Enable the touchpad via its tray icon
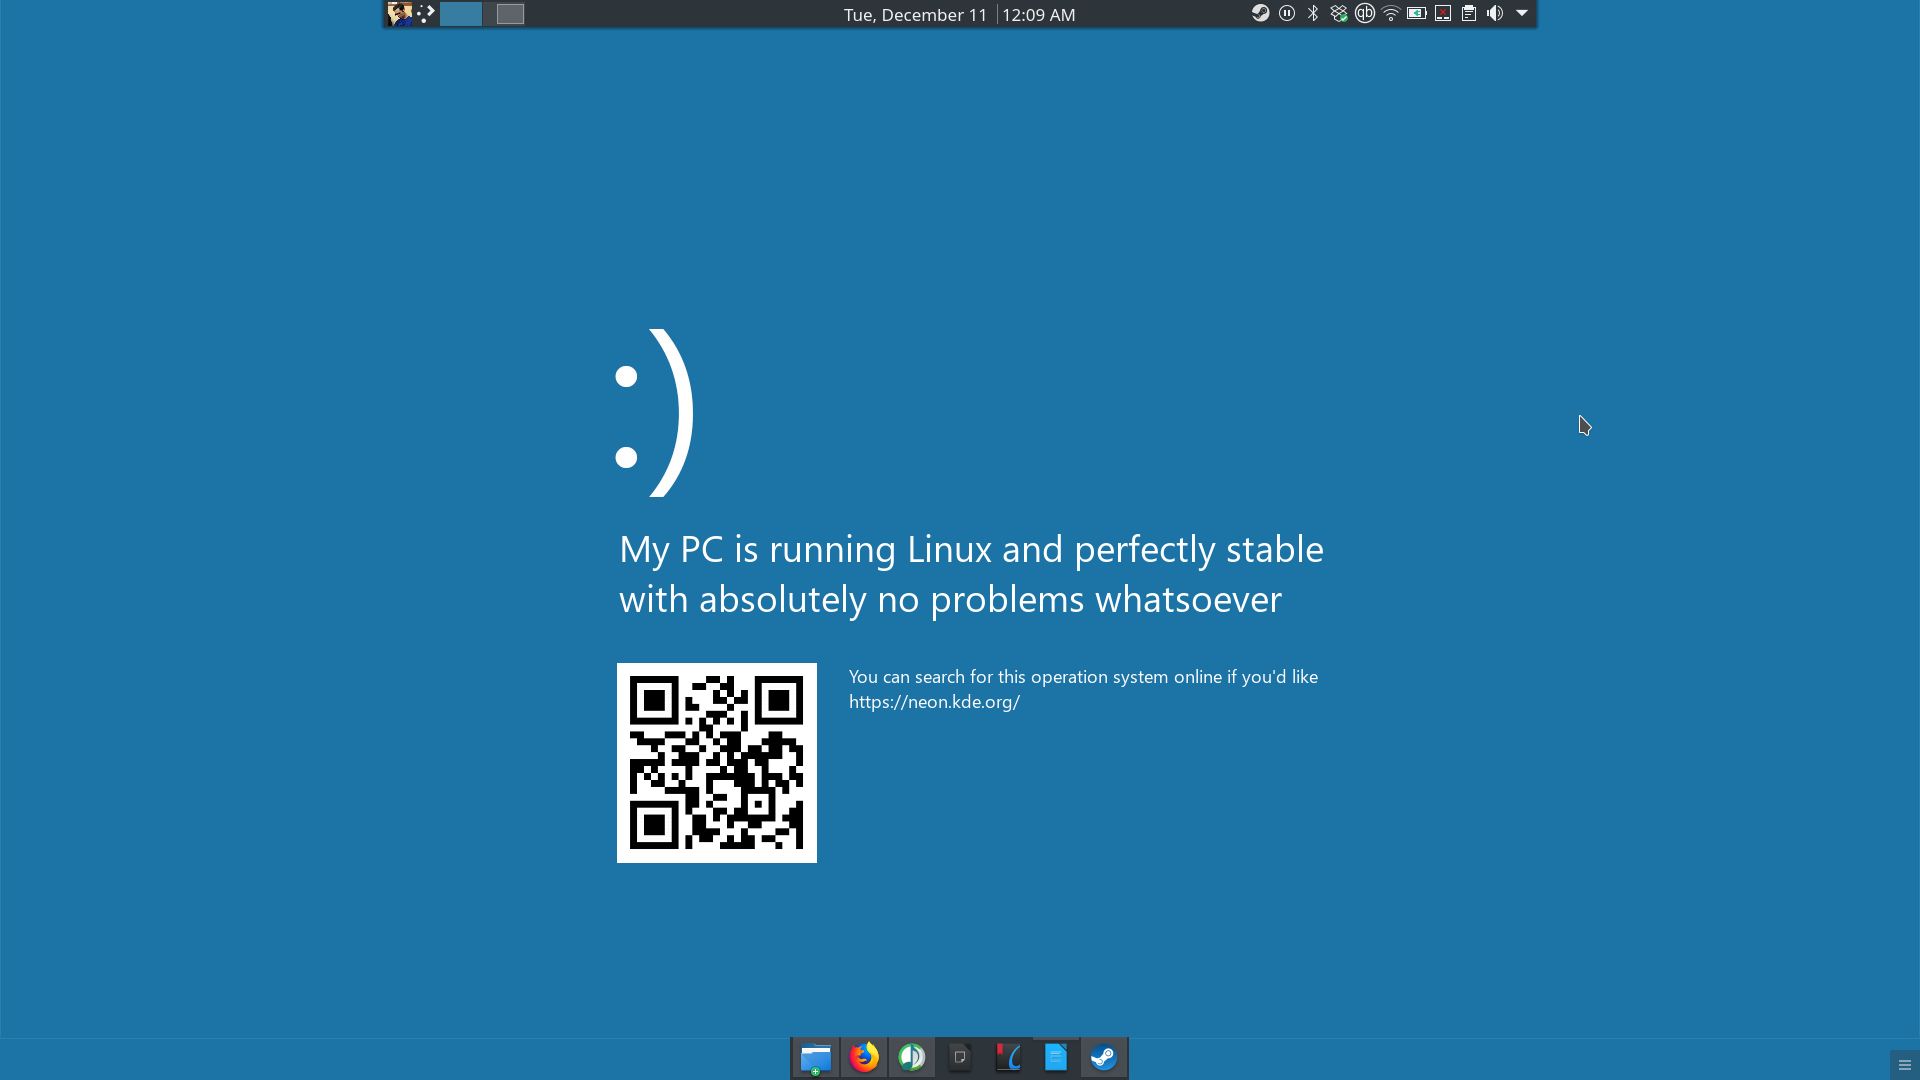The width and height of the screenshot is (1920, 1080). (x=1443, y=14)
